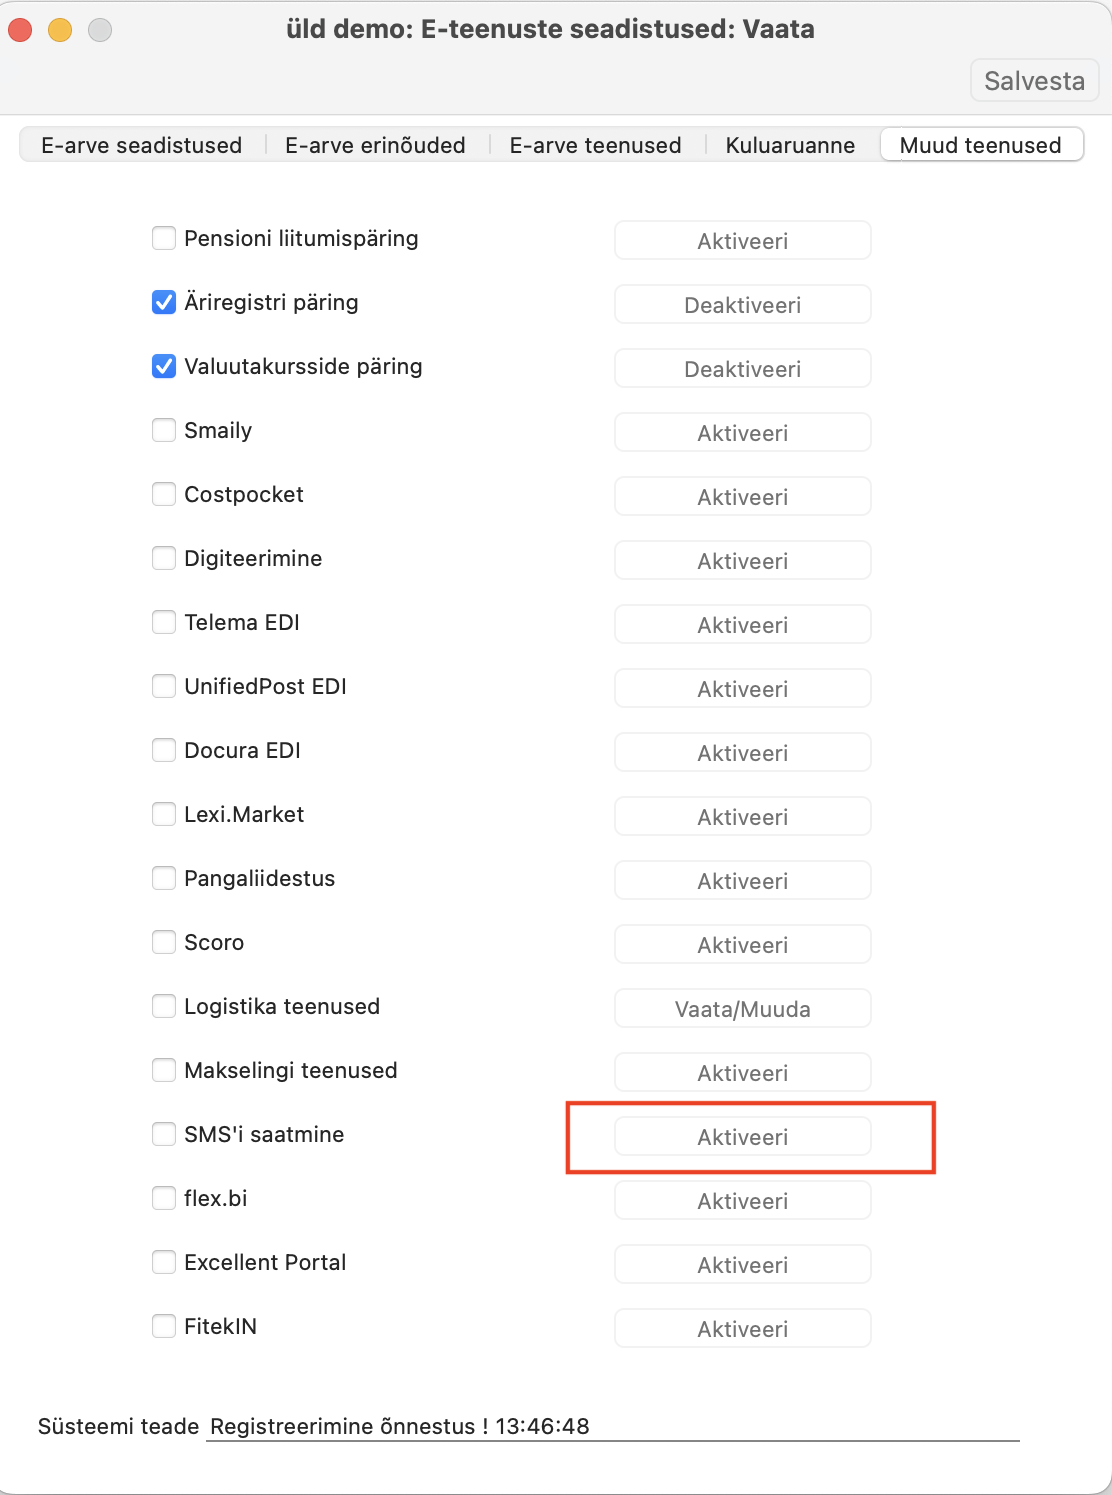Screen dimensions: 1112x1495
Task: Minimize the window with the yellow button
Action: (x=60, y=30)
